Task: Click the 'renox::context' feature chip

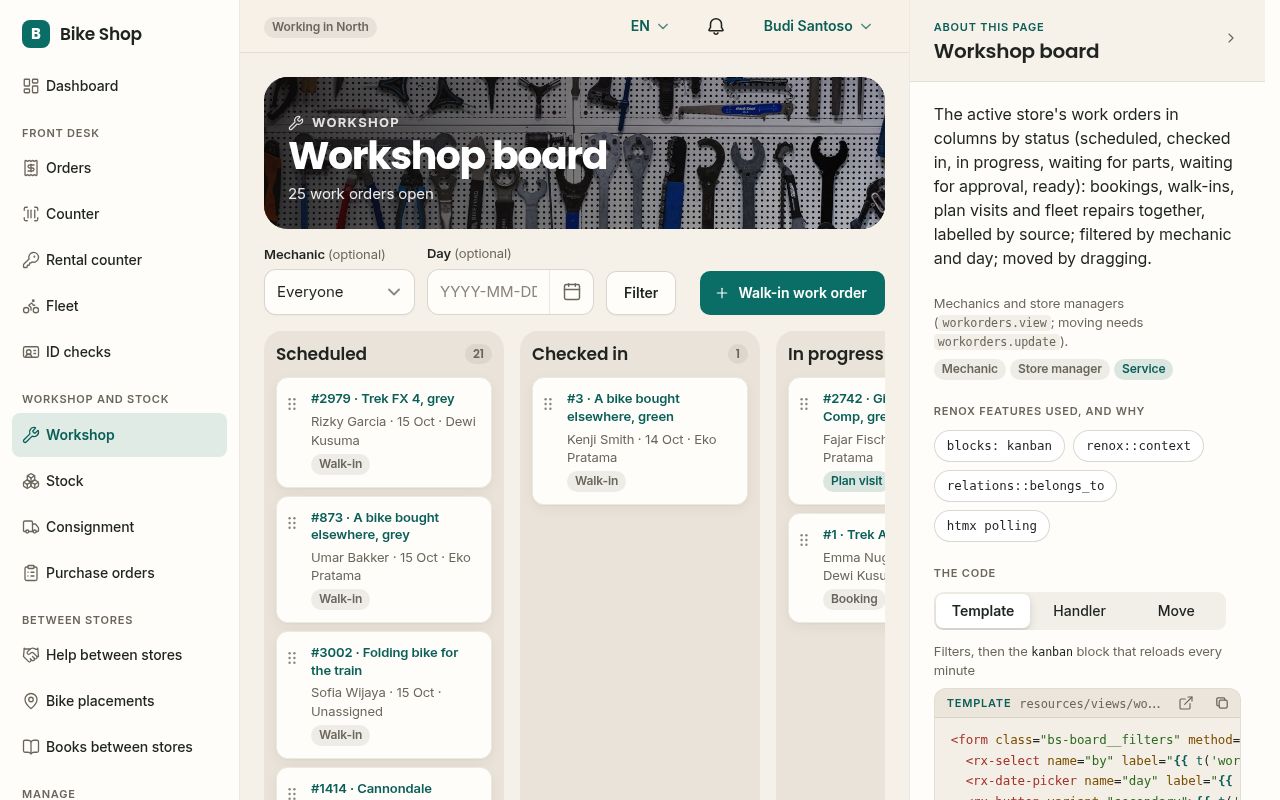Action: click(x=1138, y=446)
